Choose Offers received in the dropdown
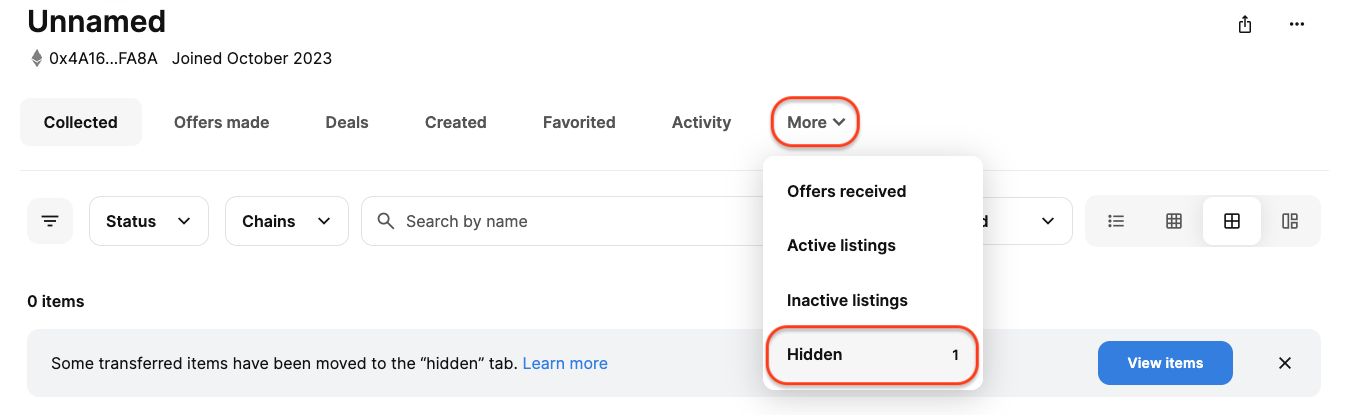Screen dimensions: 1350x415 873,191
